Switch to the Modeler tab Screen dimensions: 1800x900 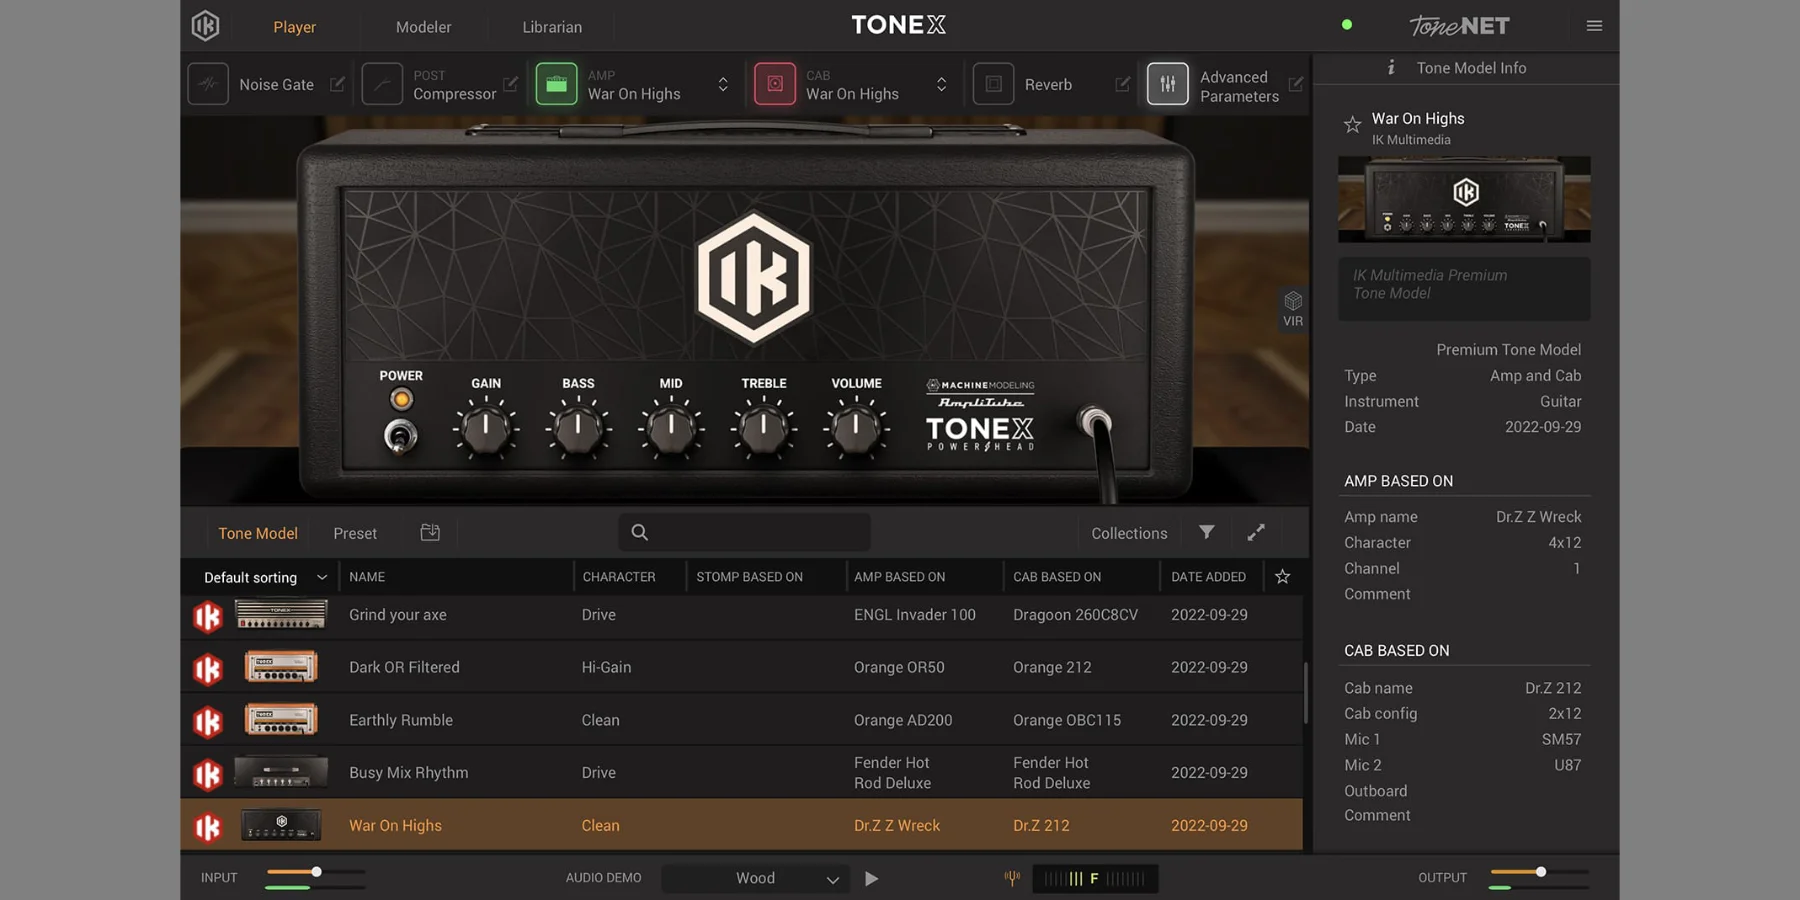tap(423, 27)
